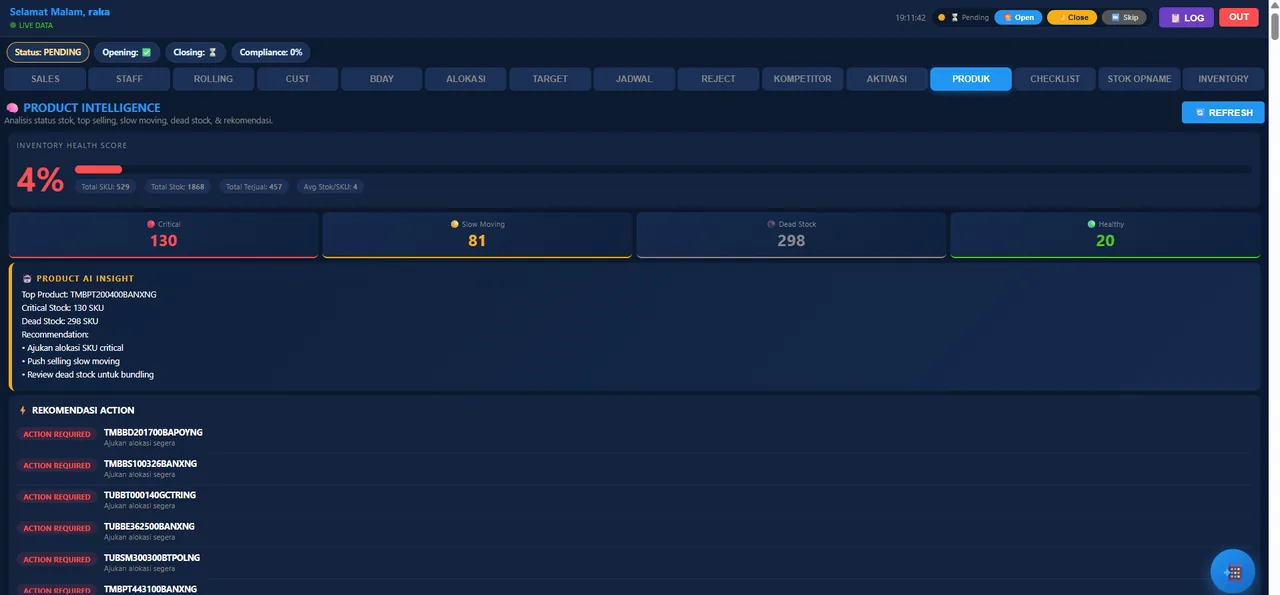Click the vertical page scrollbar thumb

point(1273,27)
